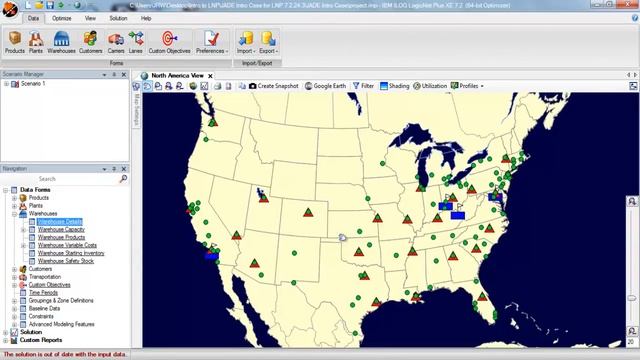This screenshot has width=640, height=360.
Task: Open the Customers ribbon icon
Action: tap(90, 42)
